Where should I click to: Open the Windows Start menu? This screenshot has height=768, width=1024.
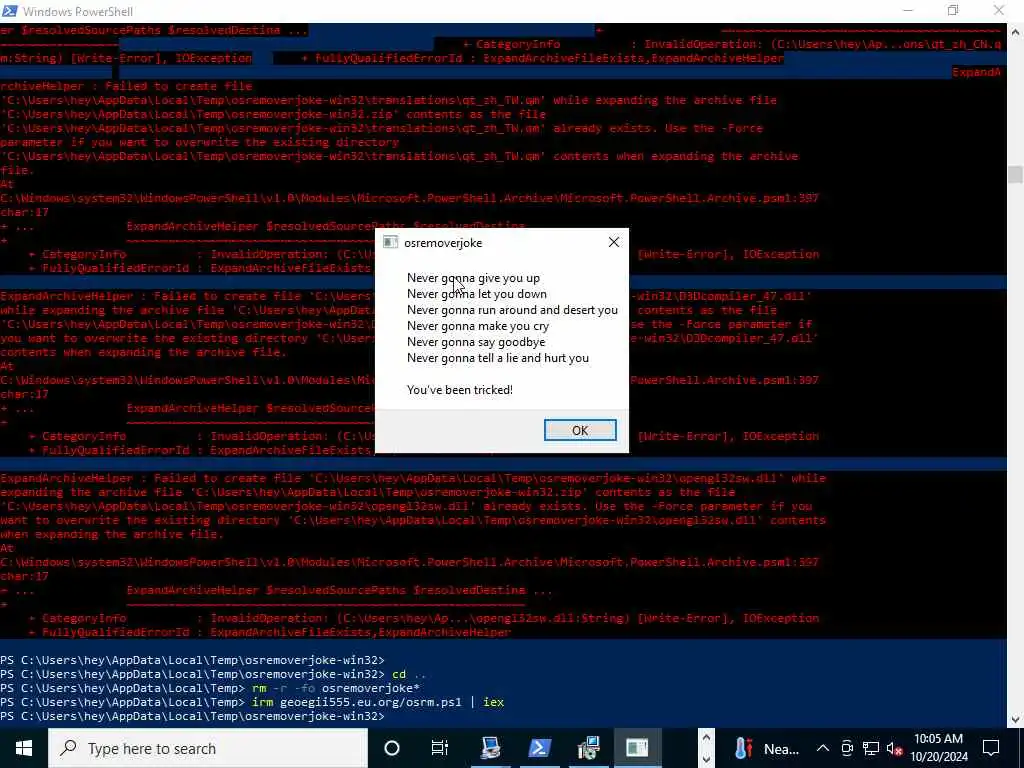[x=24, y=748]
